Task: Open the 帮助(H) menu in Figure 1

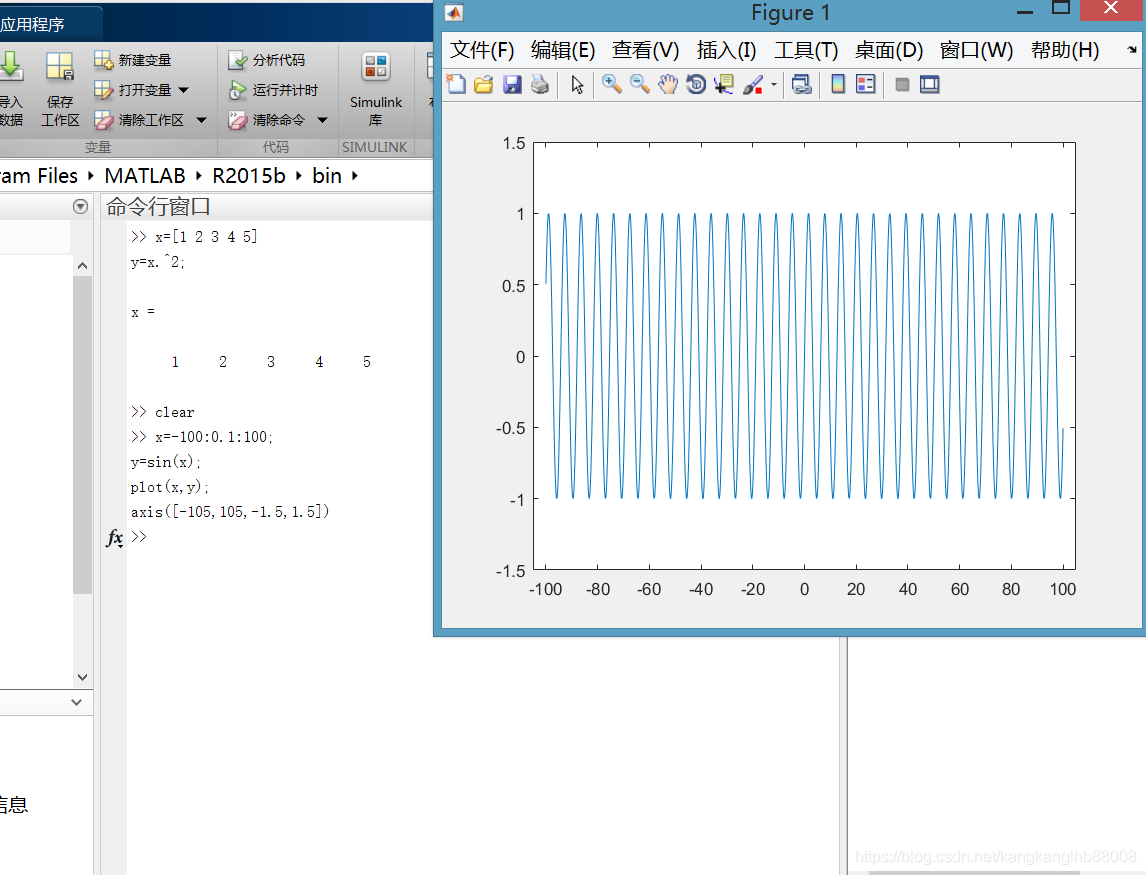Action: (1065, 50)
